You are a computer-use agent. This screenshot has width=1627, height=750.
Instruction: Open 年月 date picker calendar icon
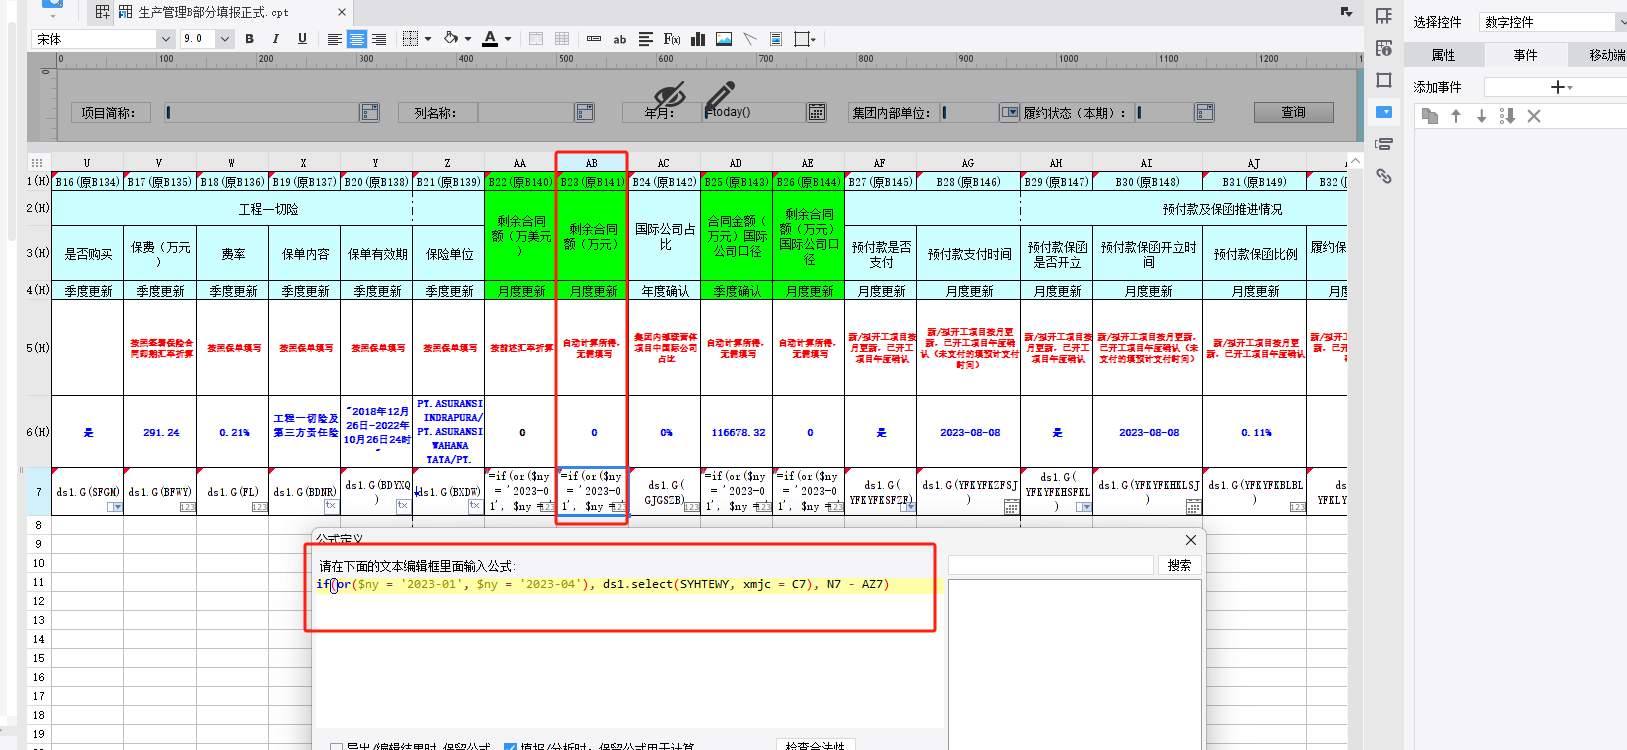coord(817,113)
